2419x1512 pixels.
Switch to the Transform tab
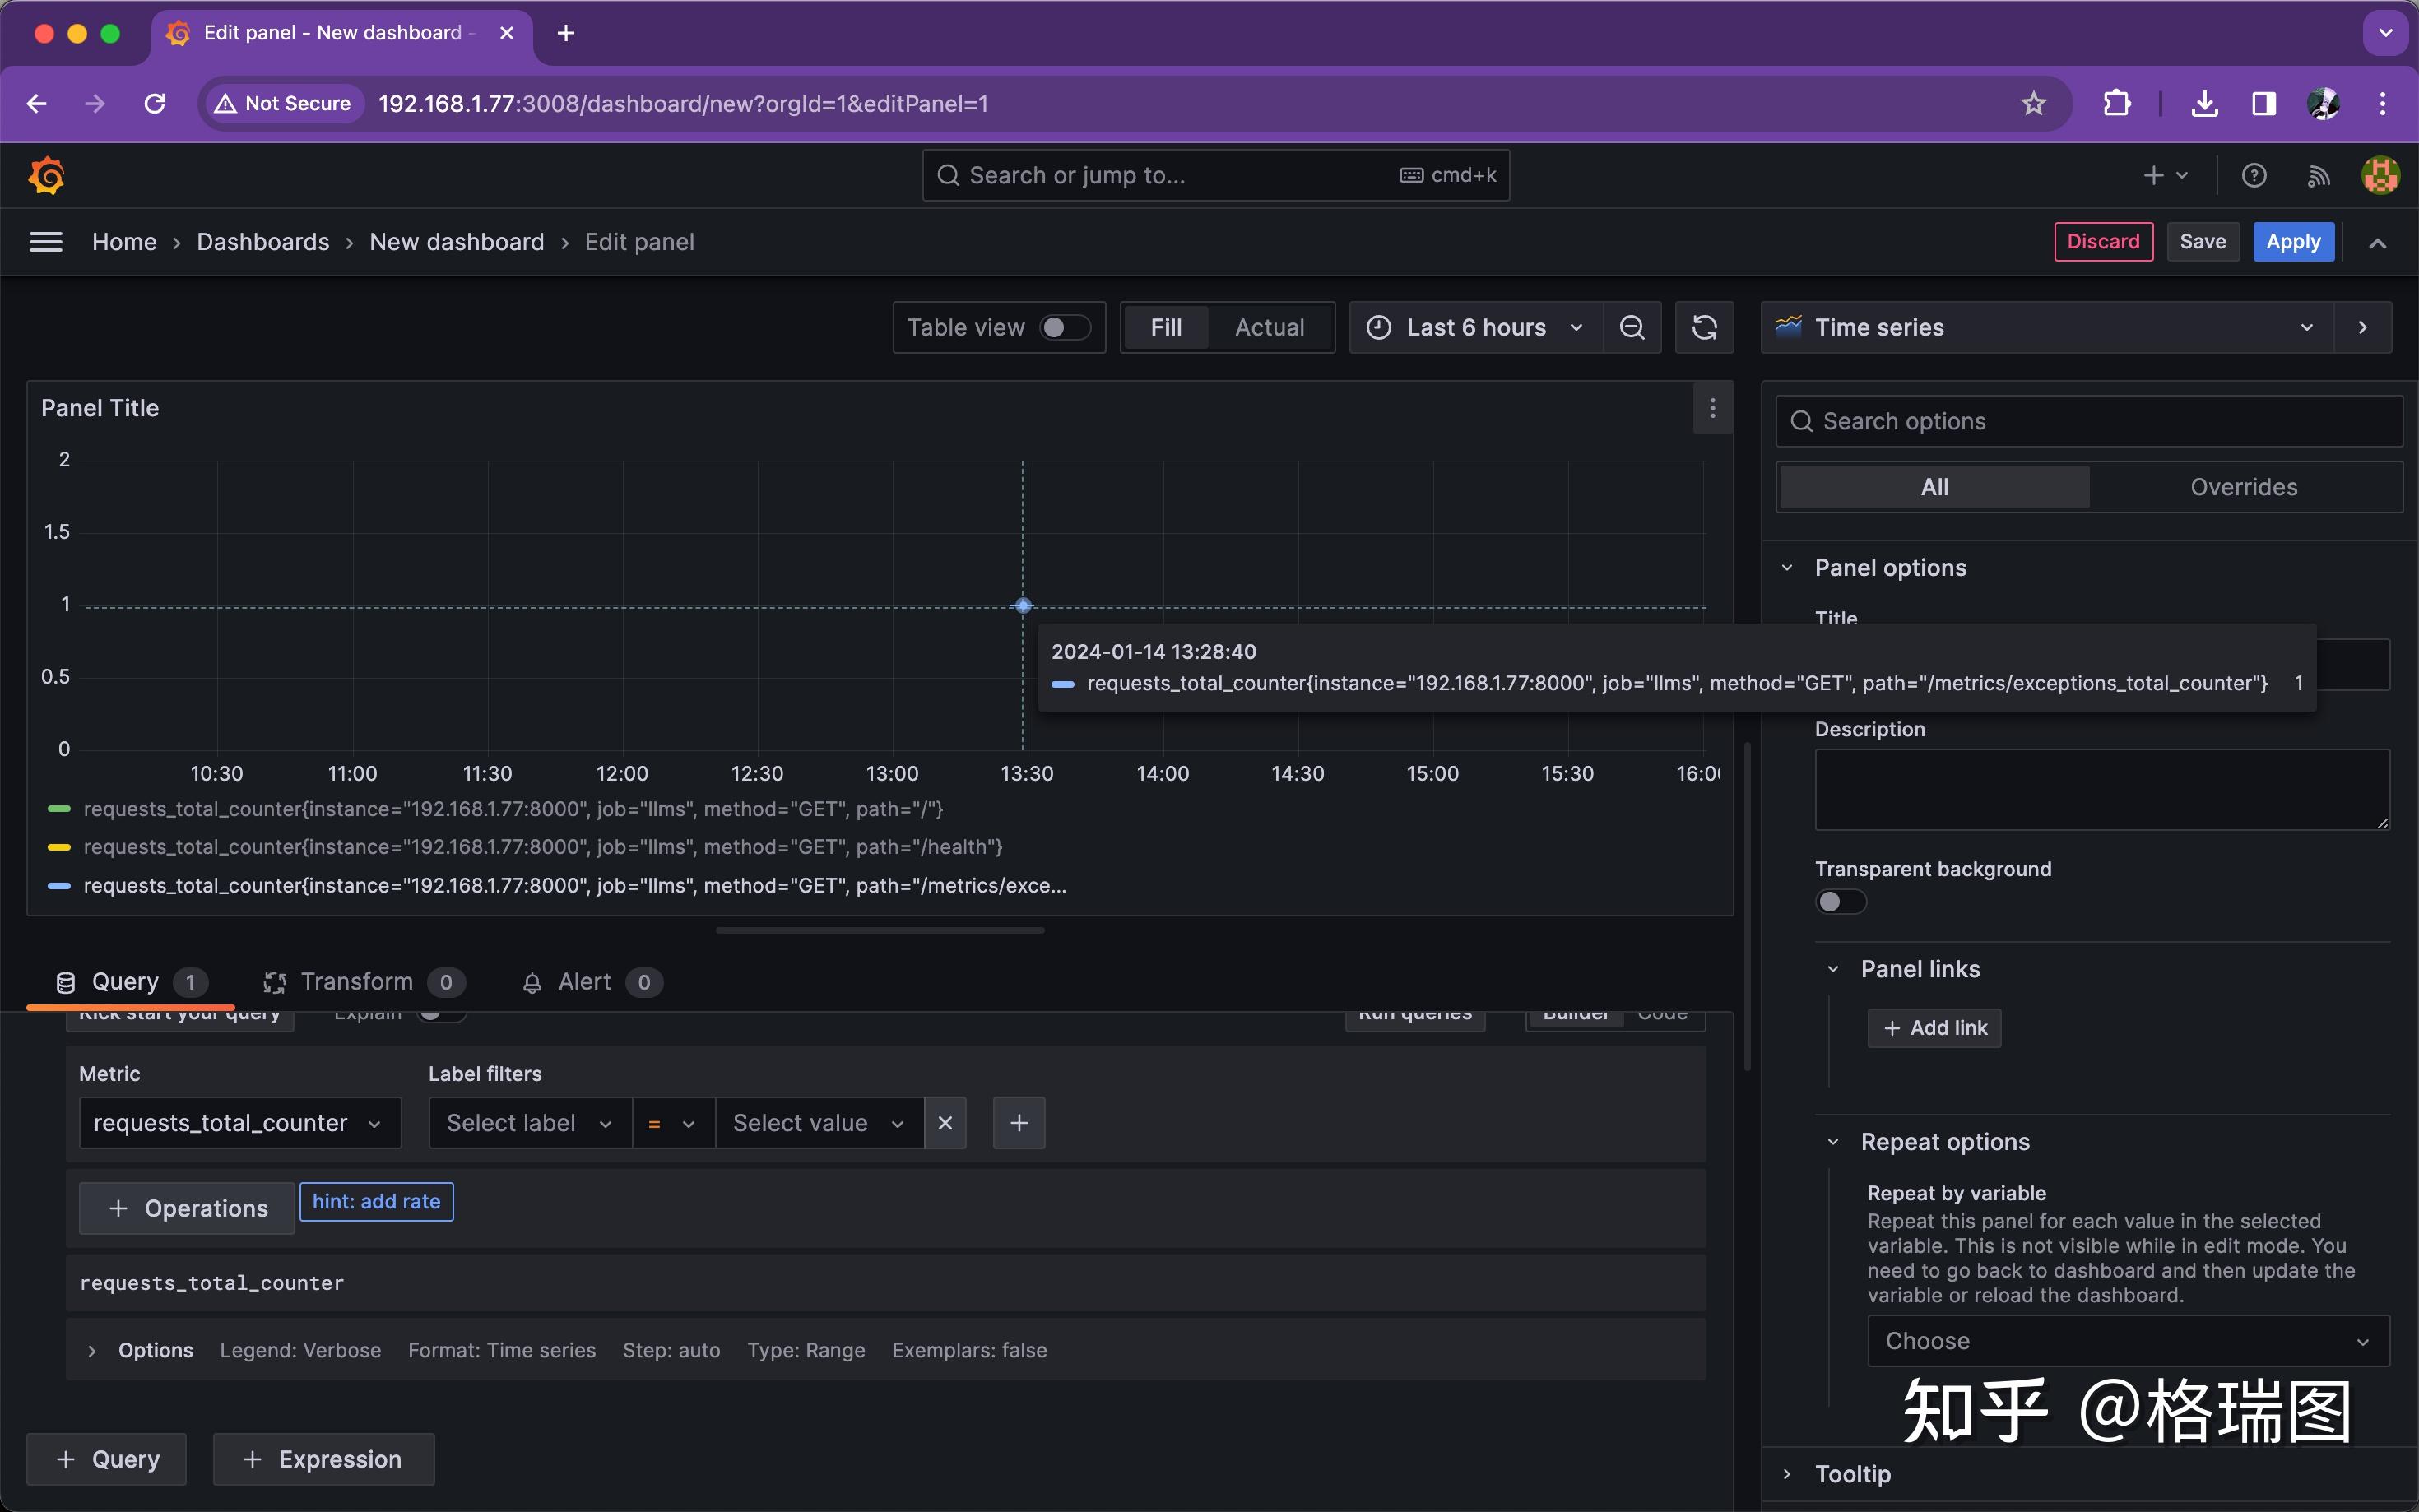click(x=356, y=982)
